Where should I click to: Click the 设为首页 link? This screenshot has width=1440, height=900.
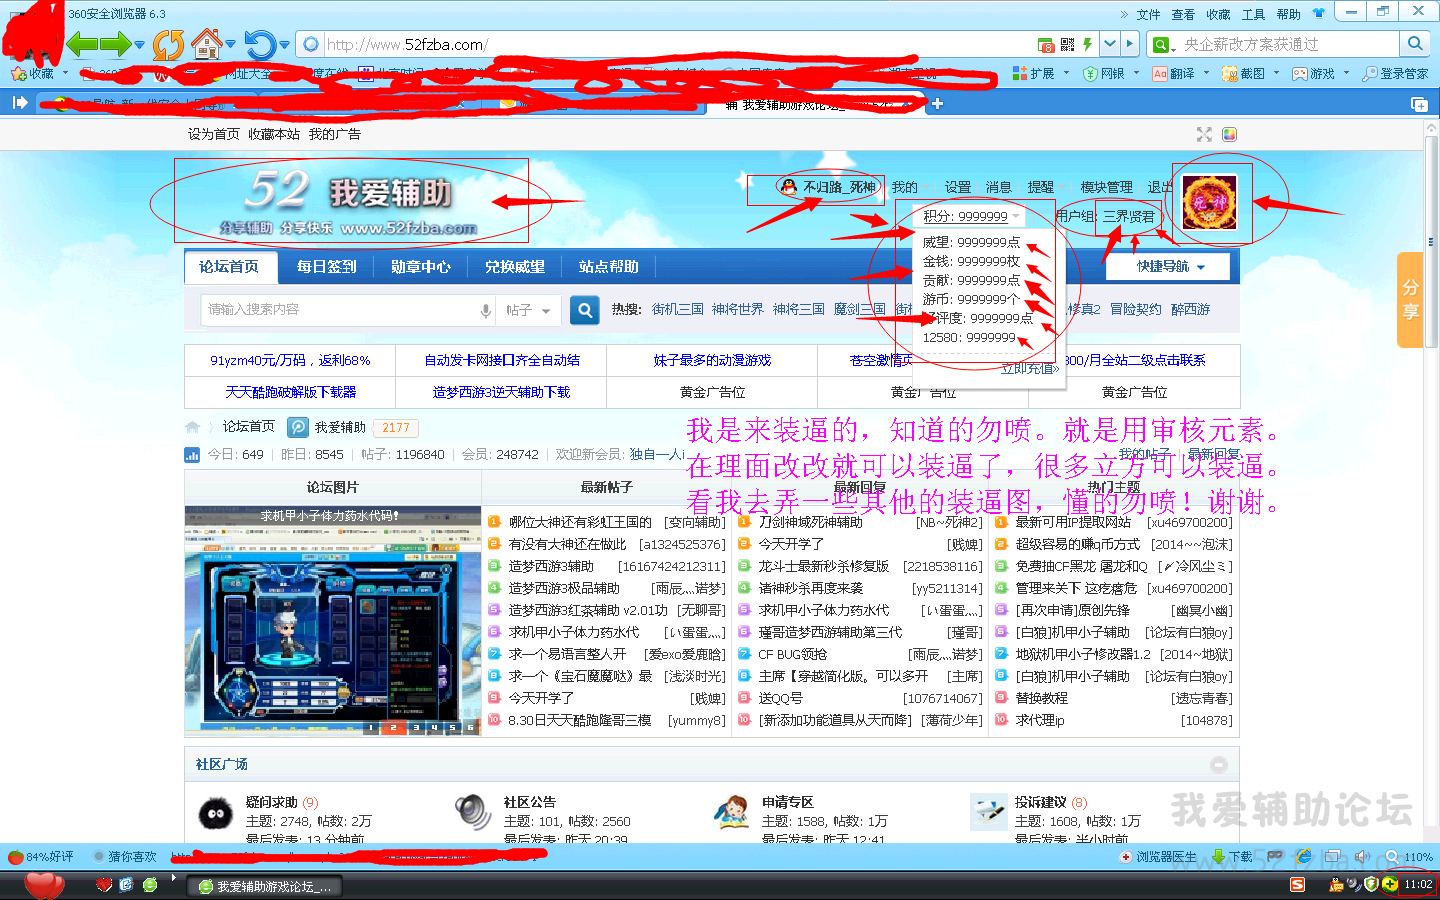coord(214,134)
